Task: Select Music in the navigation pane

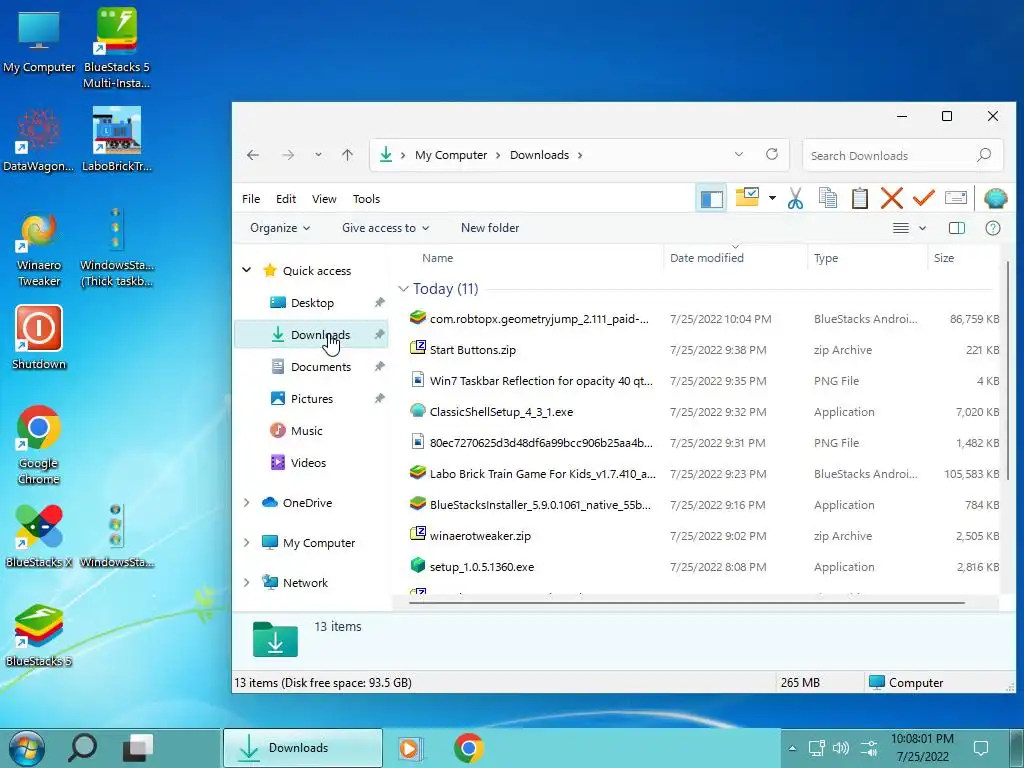Action: [306, 431]
